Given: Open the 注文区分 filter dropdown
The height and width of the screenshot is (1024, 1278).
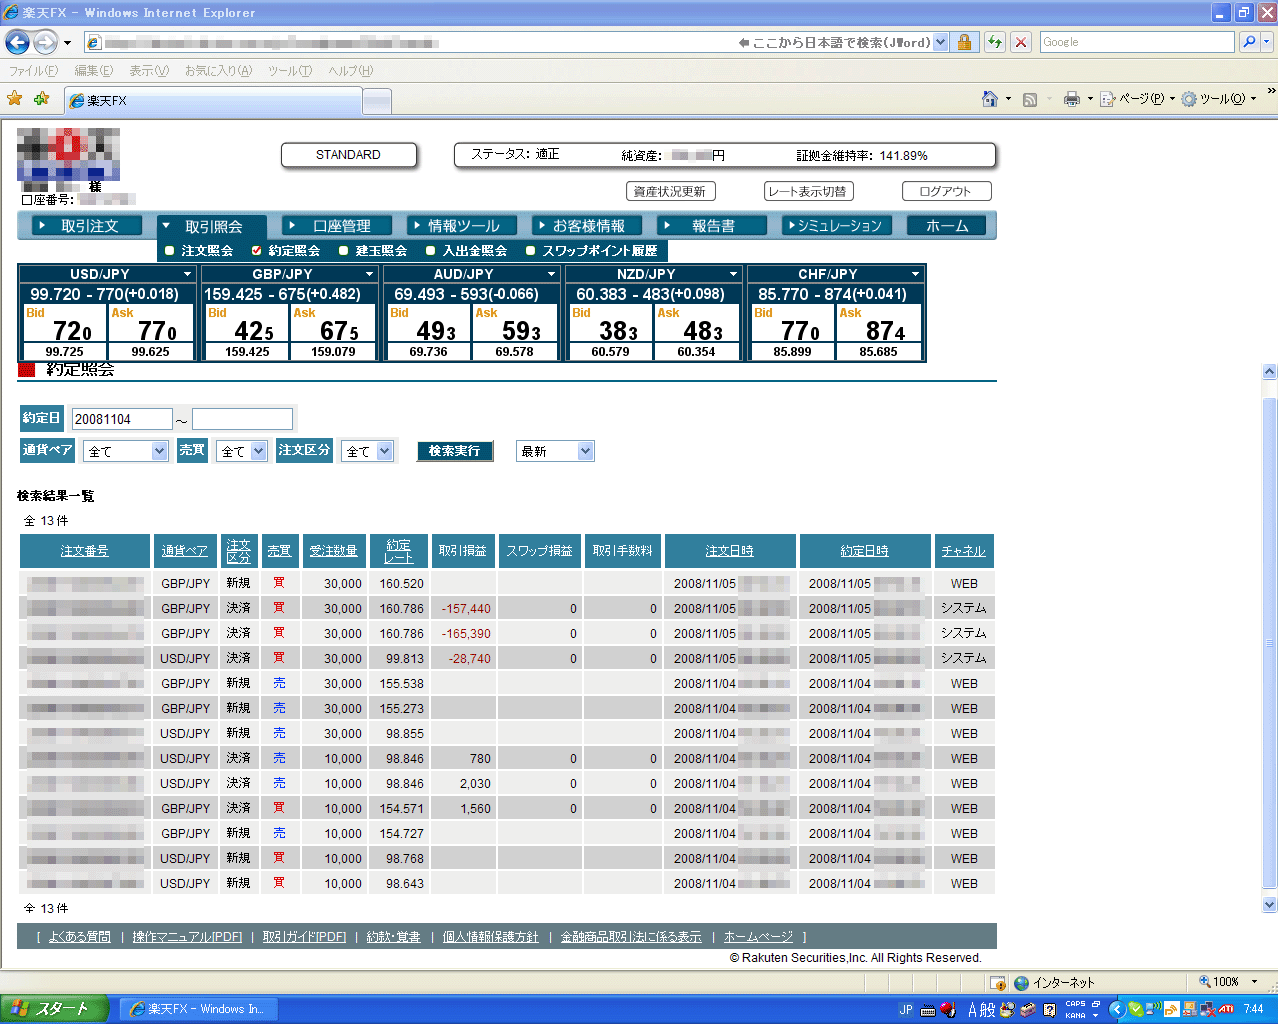Looking at the screenshot, I should coord(367,451).
